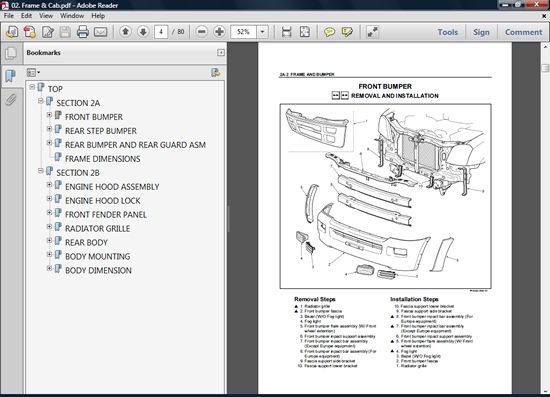Viewport: 550px width, 397px height.
Task: Collapse the SECTION 2B node
Action: click(41, 171)
